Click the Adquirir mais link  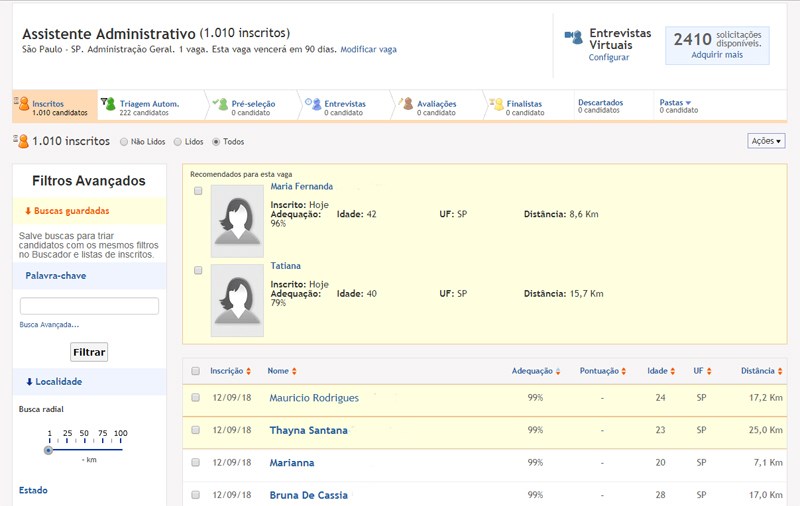pyautogui.click(x=717, y=55)
